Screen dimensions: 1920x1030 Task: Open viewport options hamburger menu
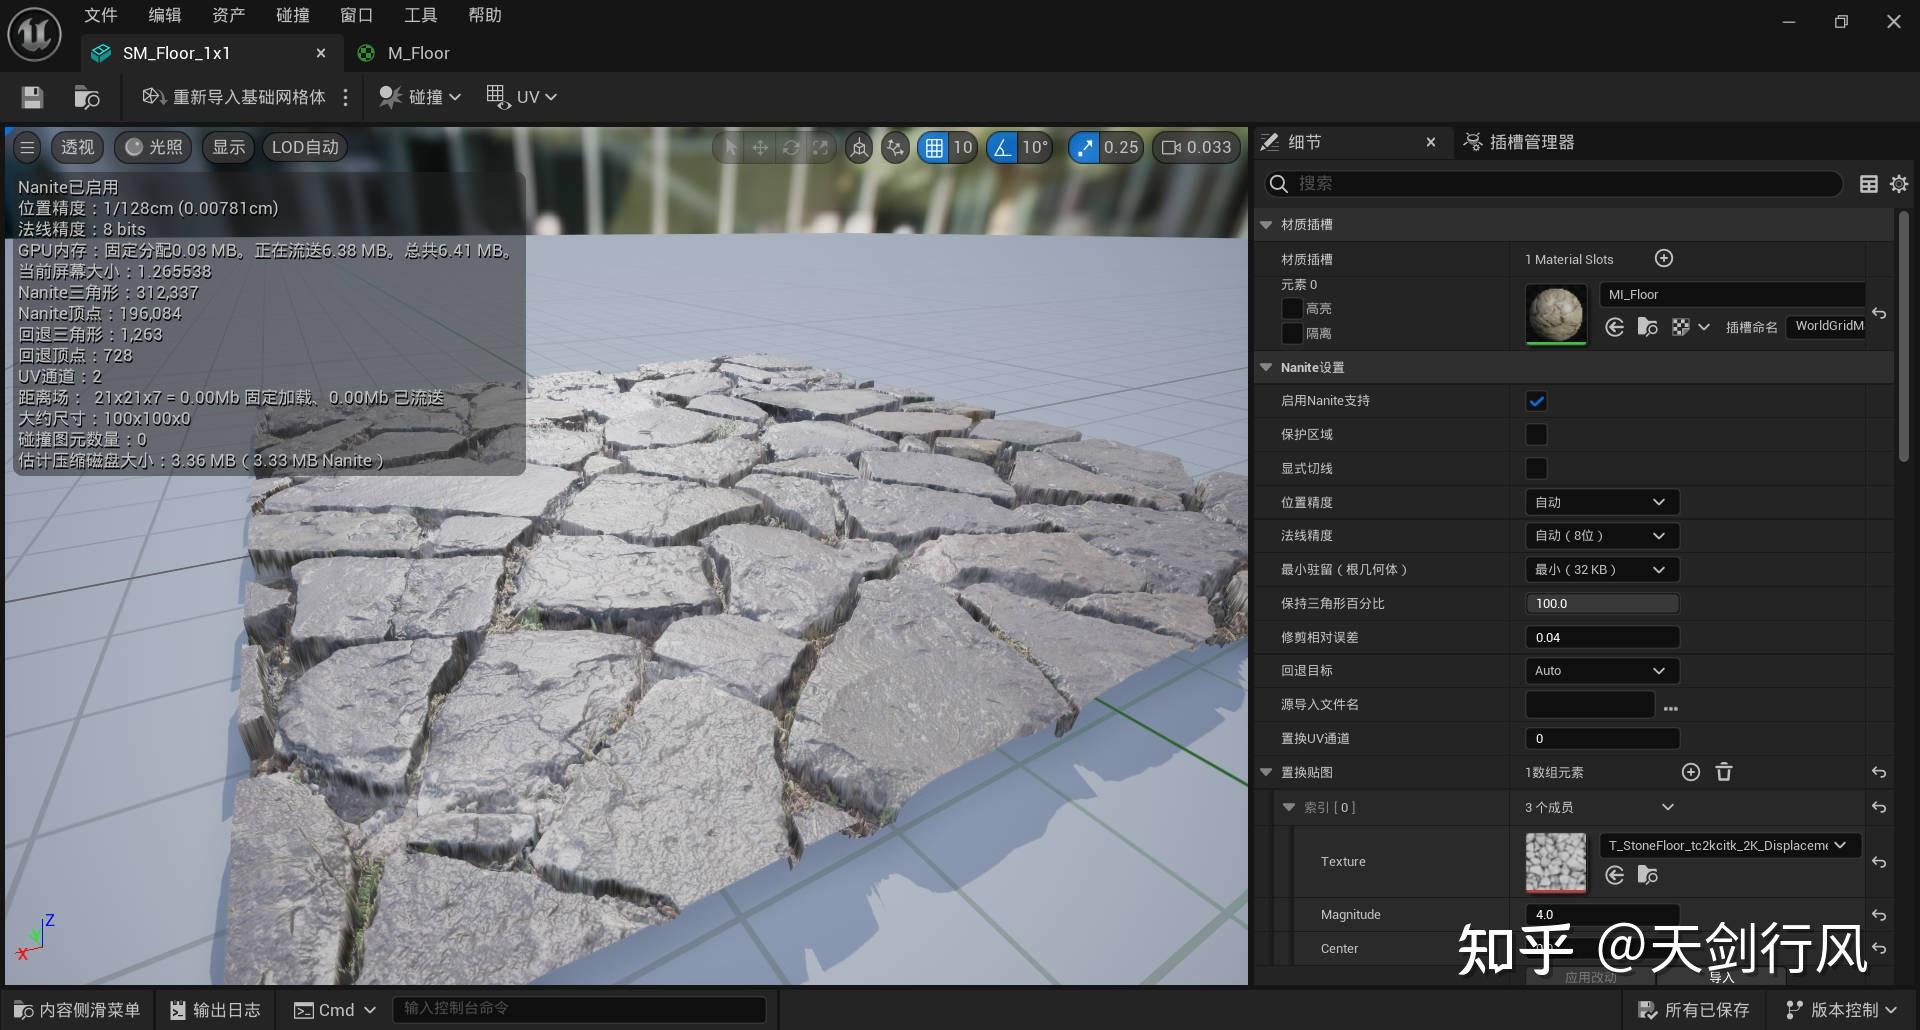27,148
